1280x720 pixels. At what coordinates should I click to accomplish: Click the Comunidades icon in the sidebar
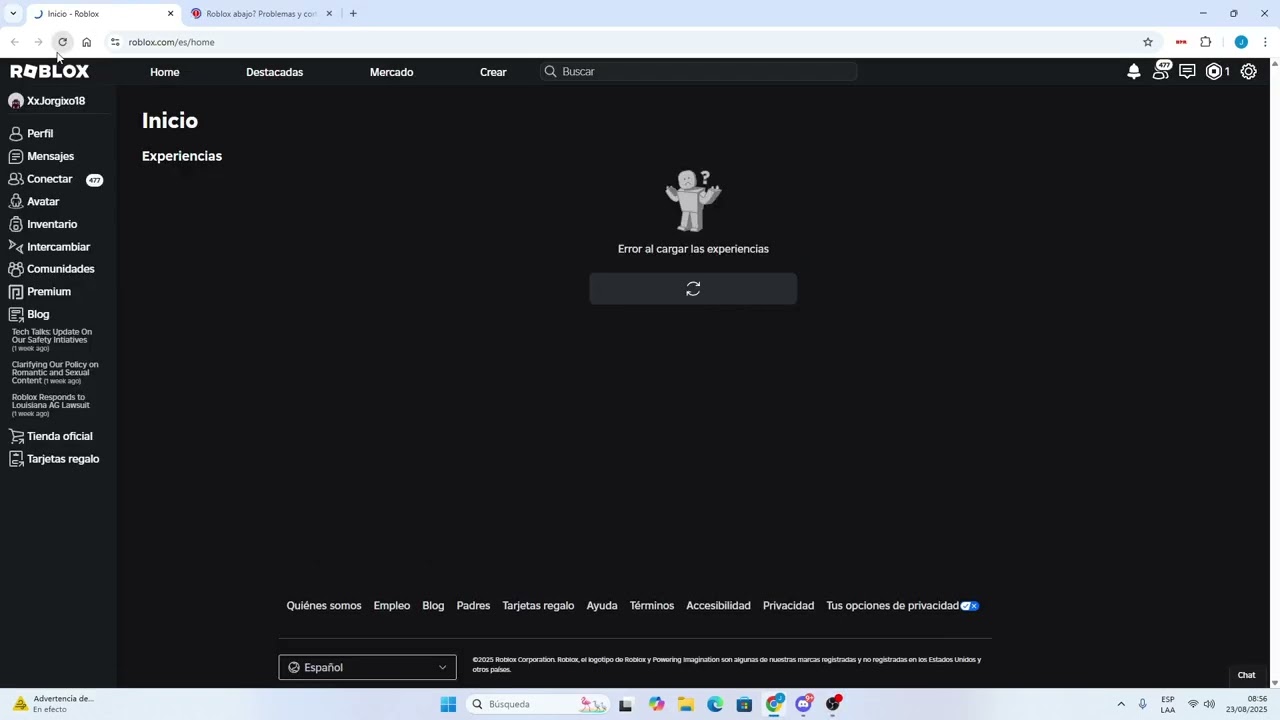[16, 269]
